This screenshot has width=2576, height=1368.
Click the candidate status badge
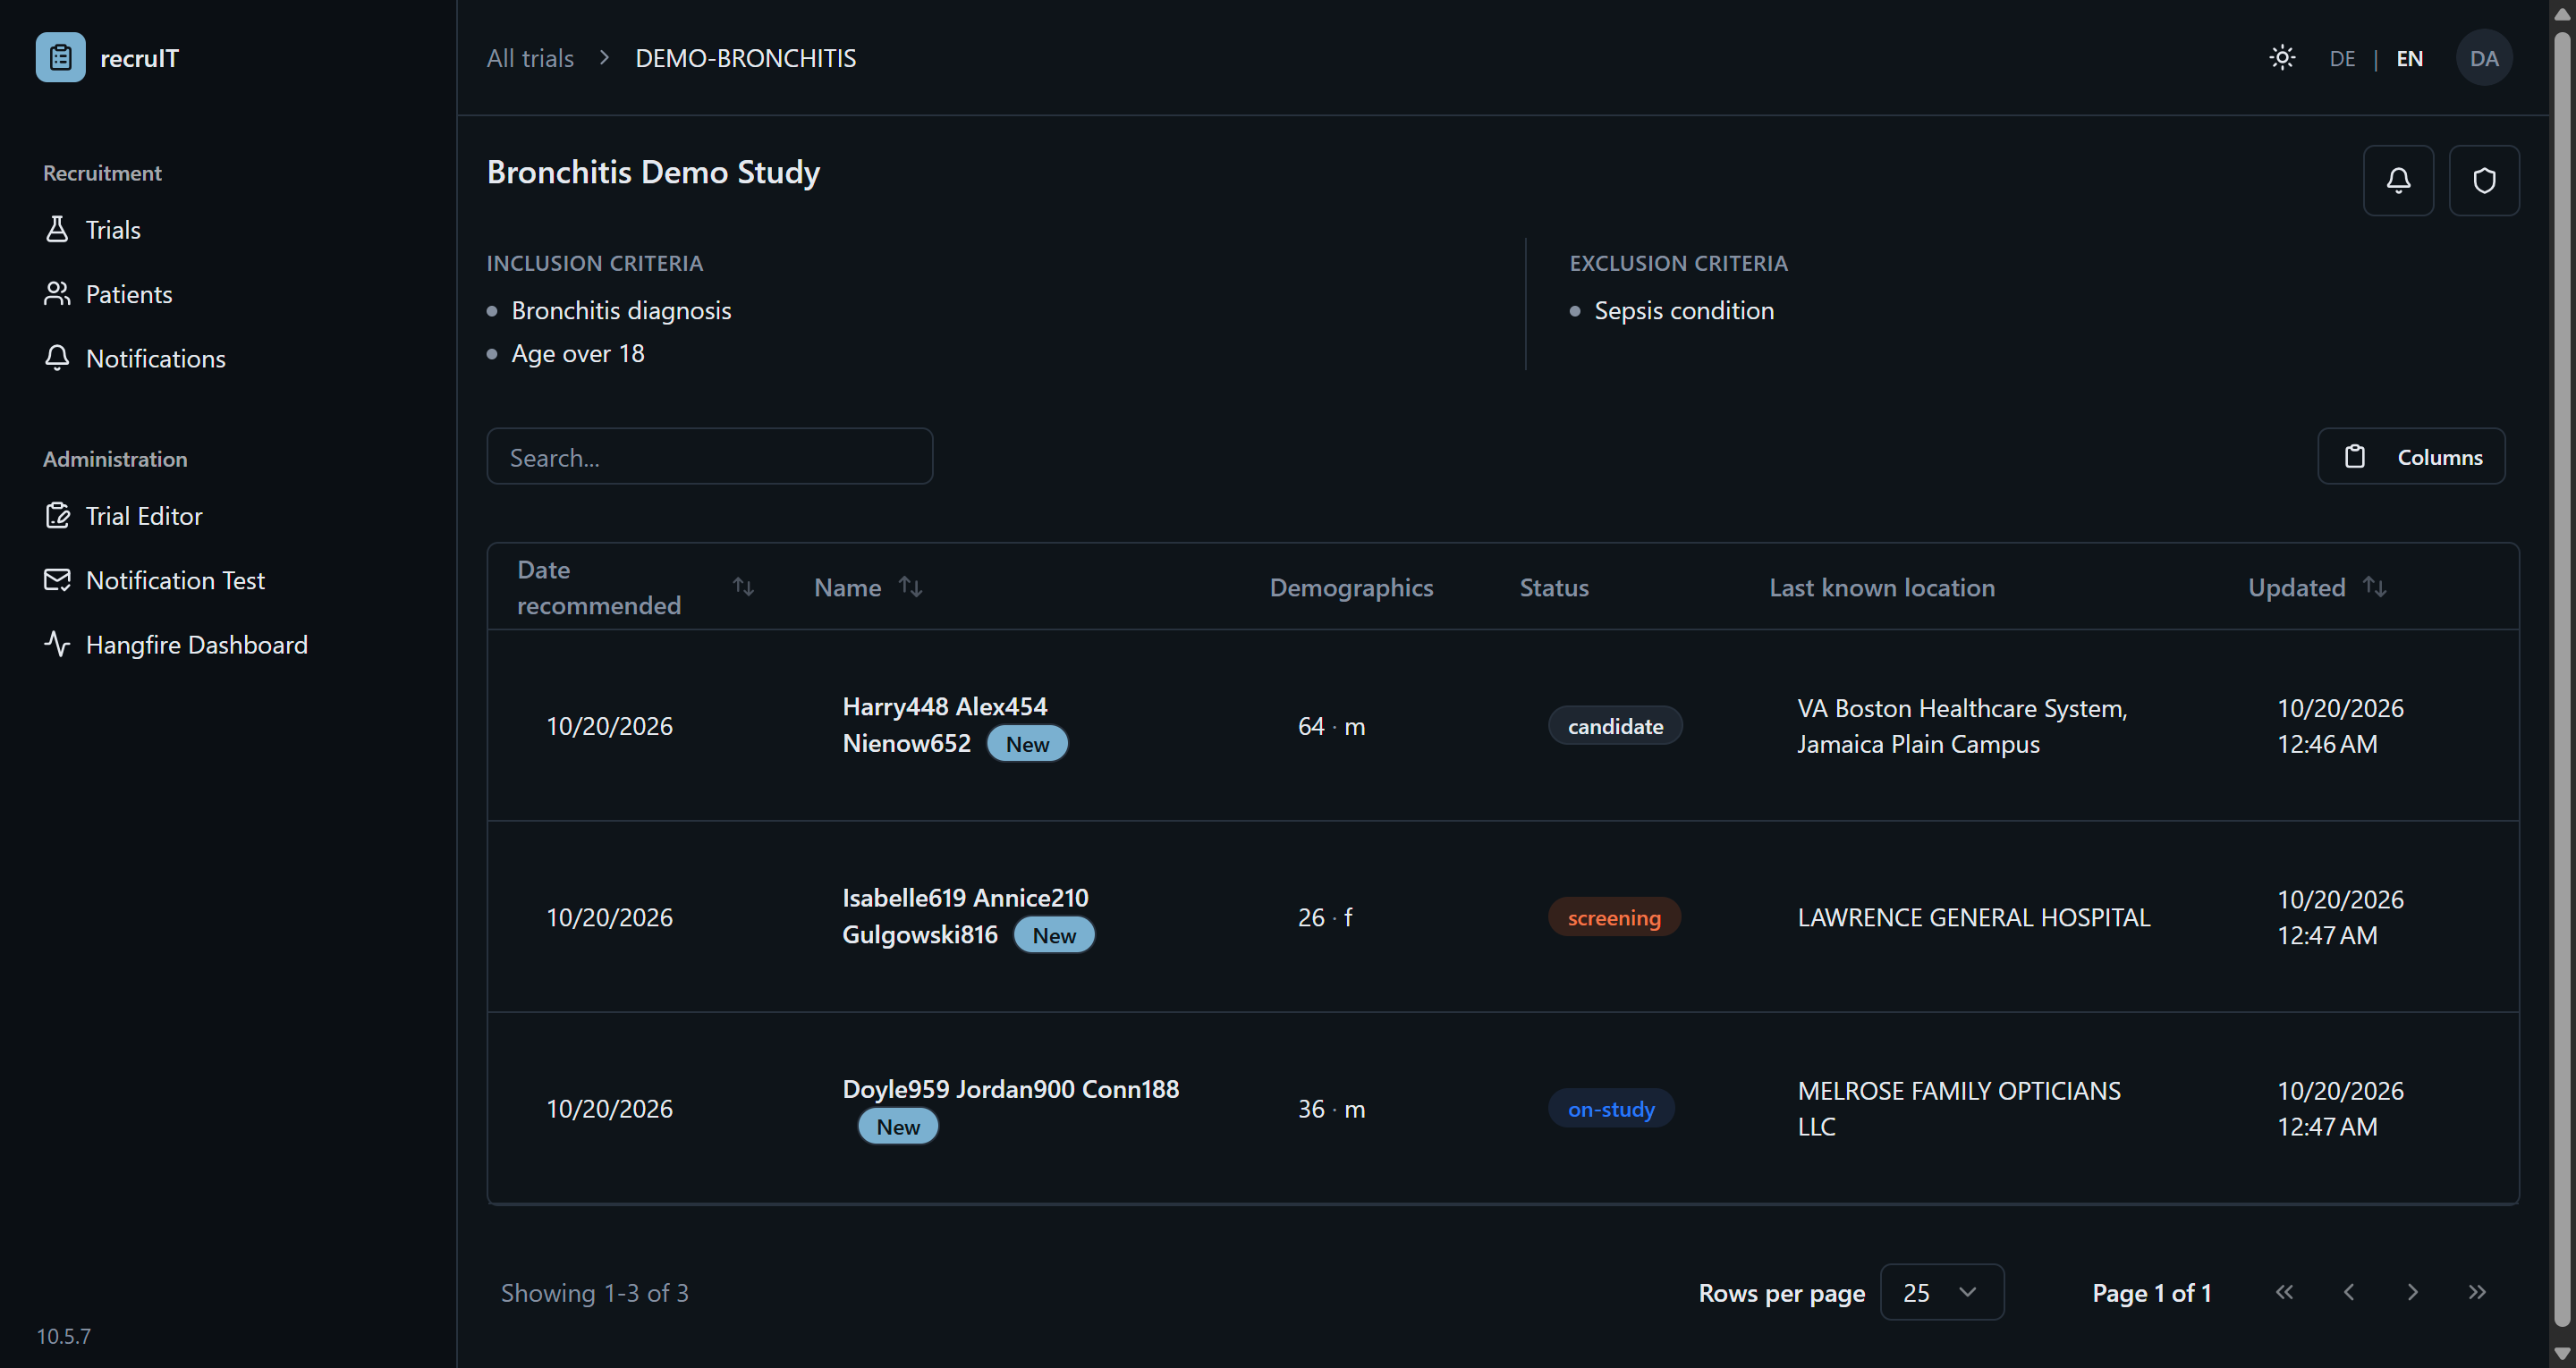[x=1615, y=726]
